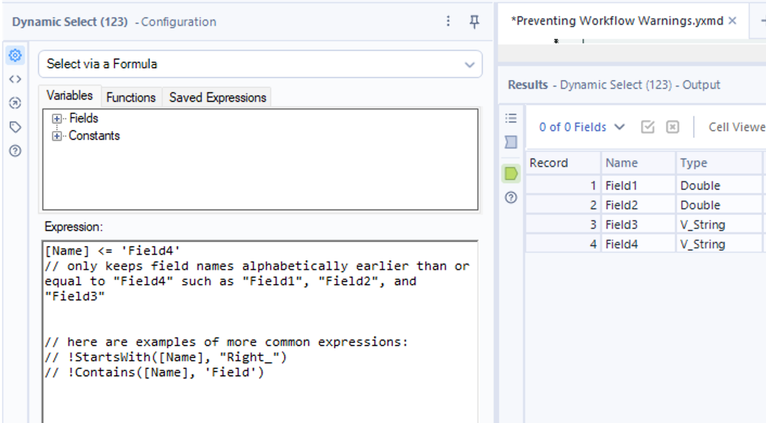Click the Fields label in Variables tree
This screenshot has width=766, height=423.
coord(84,118)
